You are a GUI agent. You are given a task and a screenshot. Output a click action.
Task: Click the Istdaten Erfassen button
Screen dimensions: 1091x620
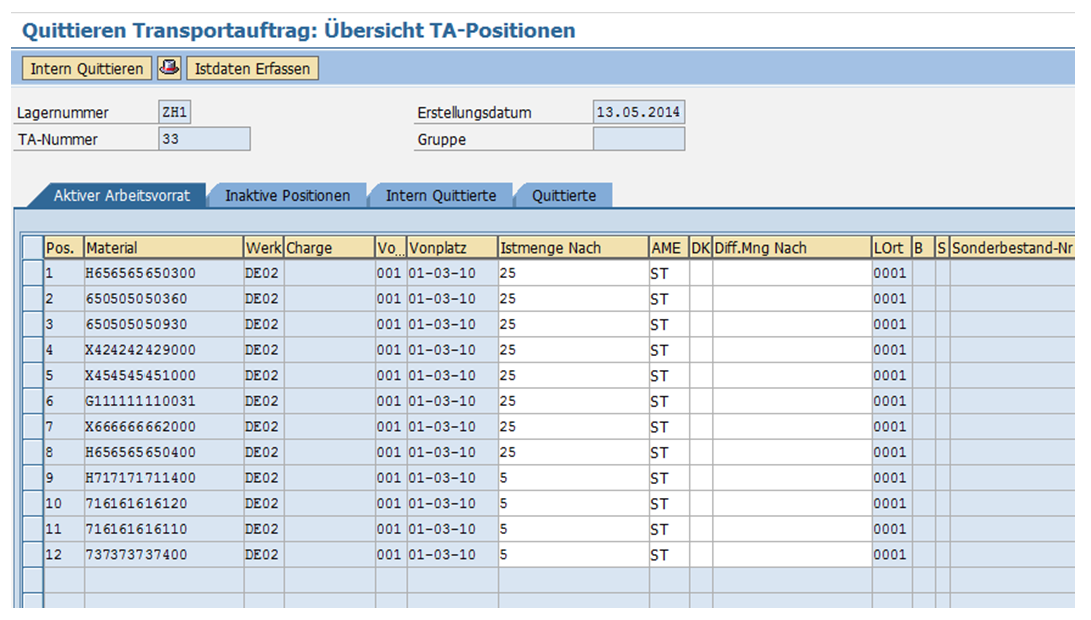click(252, 69)
